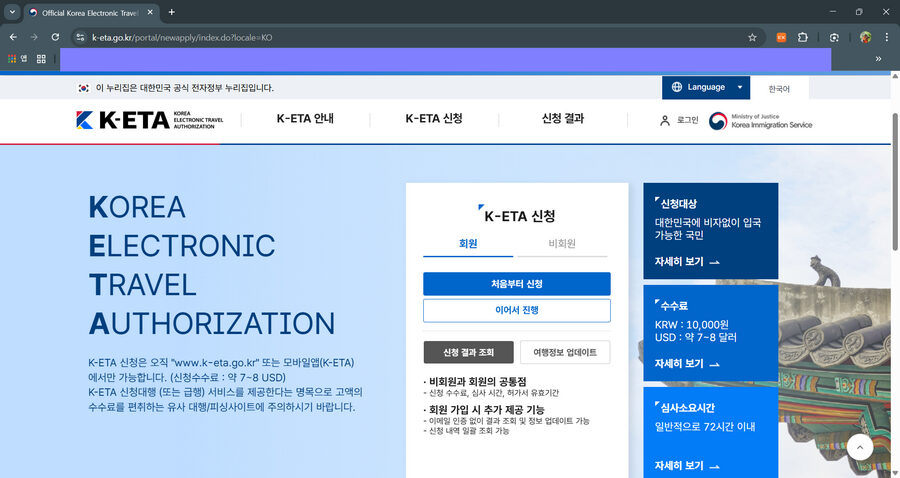Click the screenshot capture extension icon
900x478 pixels.
[834, 37]
